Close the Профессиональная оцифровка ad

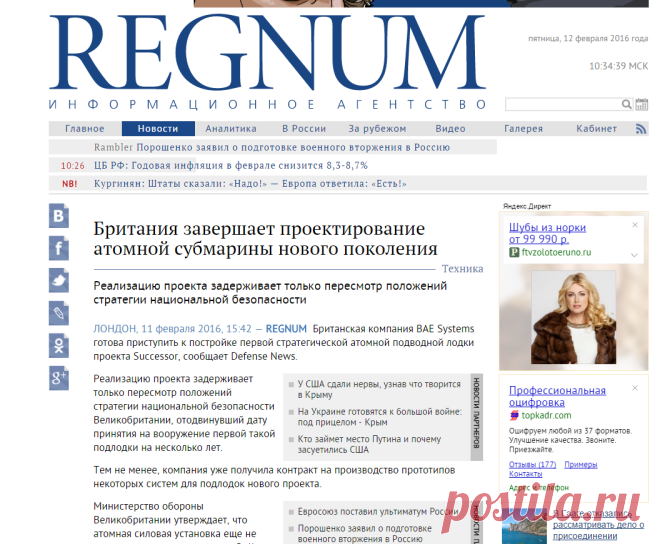pyautogui.click(x=635, y=388)
